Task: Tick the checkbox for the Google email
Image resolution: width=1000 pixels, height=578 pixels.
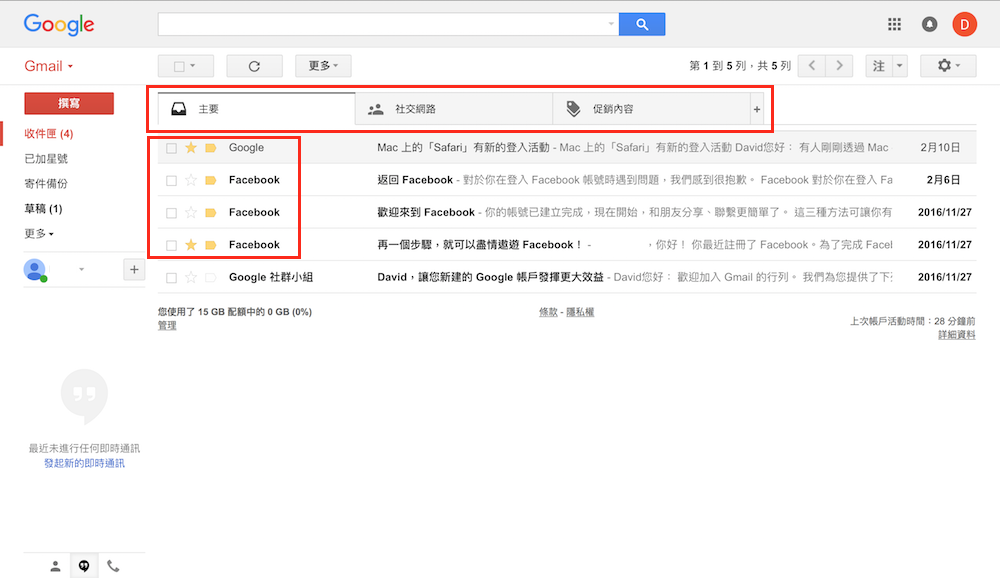Action: (x=171, y=148)
